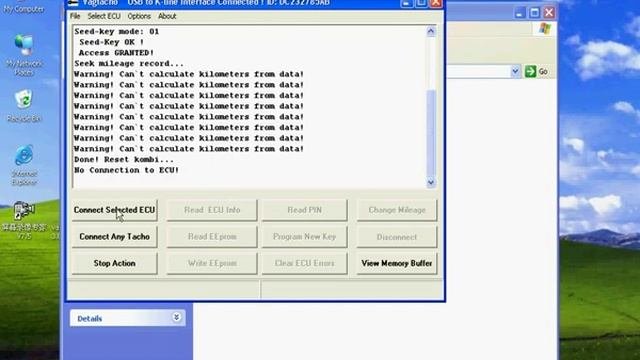
Task: Click 'Seek mileage record...' log line
Action: 129,64
